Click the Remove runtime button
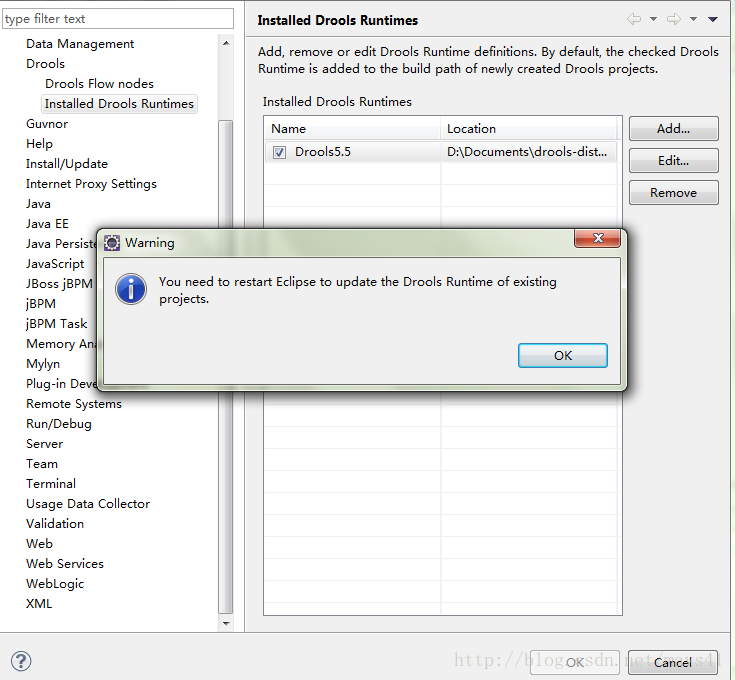This screenshot has height=680, width=735. tap(674, 193)
